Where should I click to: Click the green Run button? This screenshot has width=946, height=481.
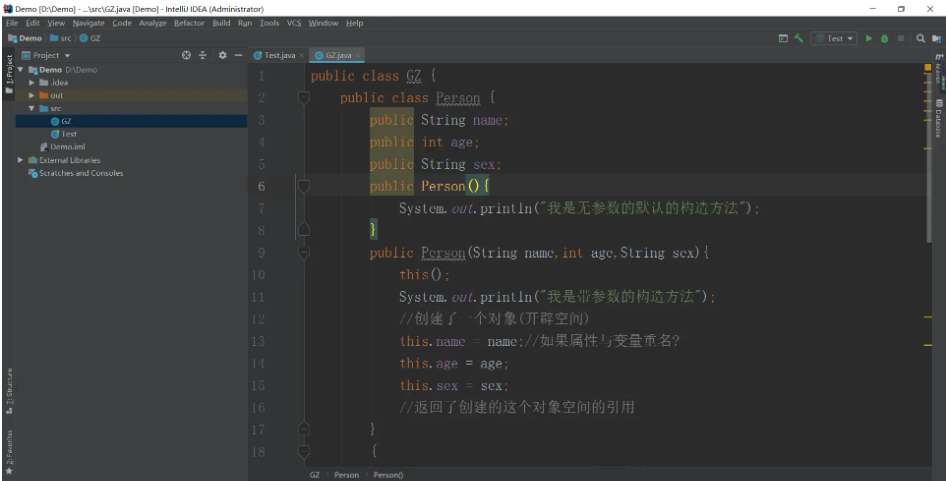coord(869,38)
